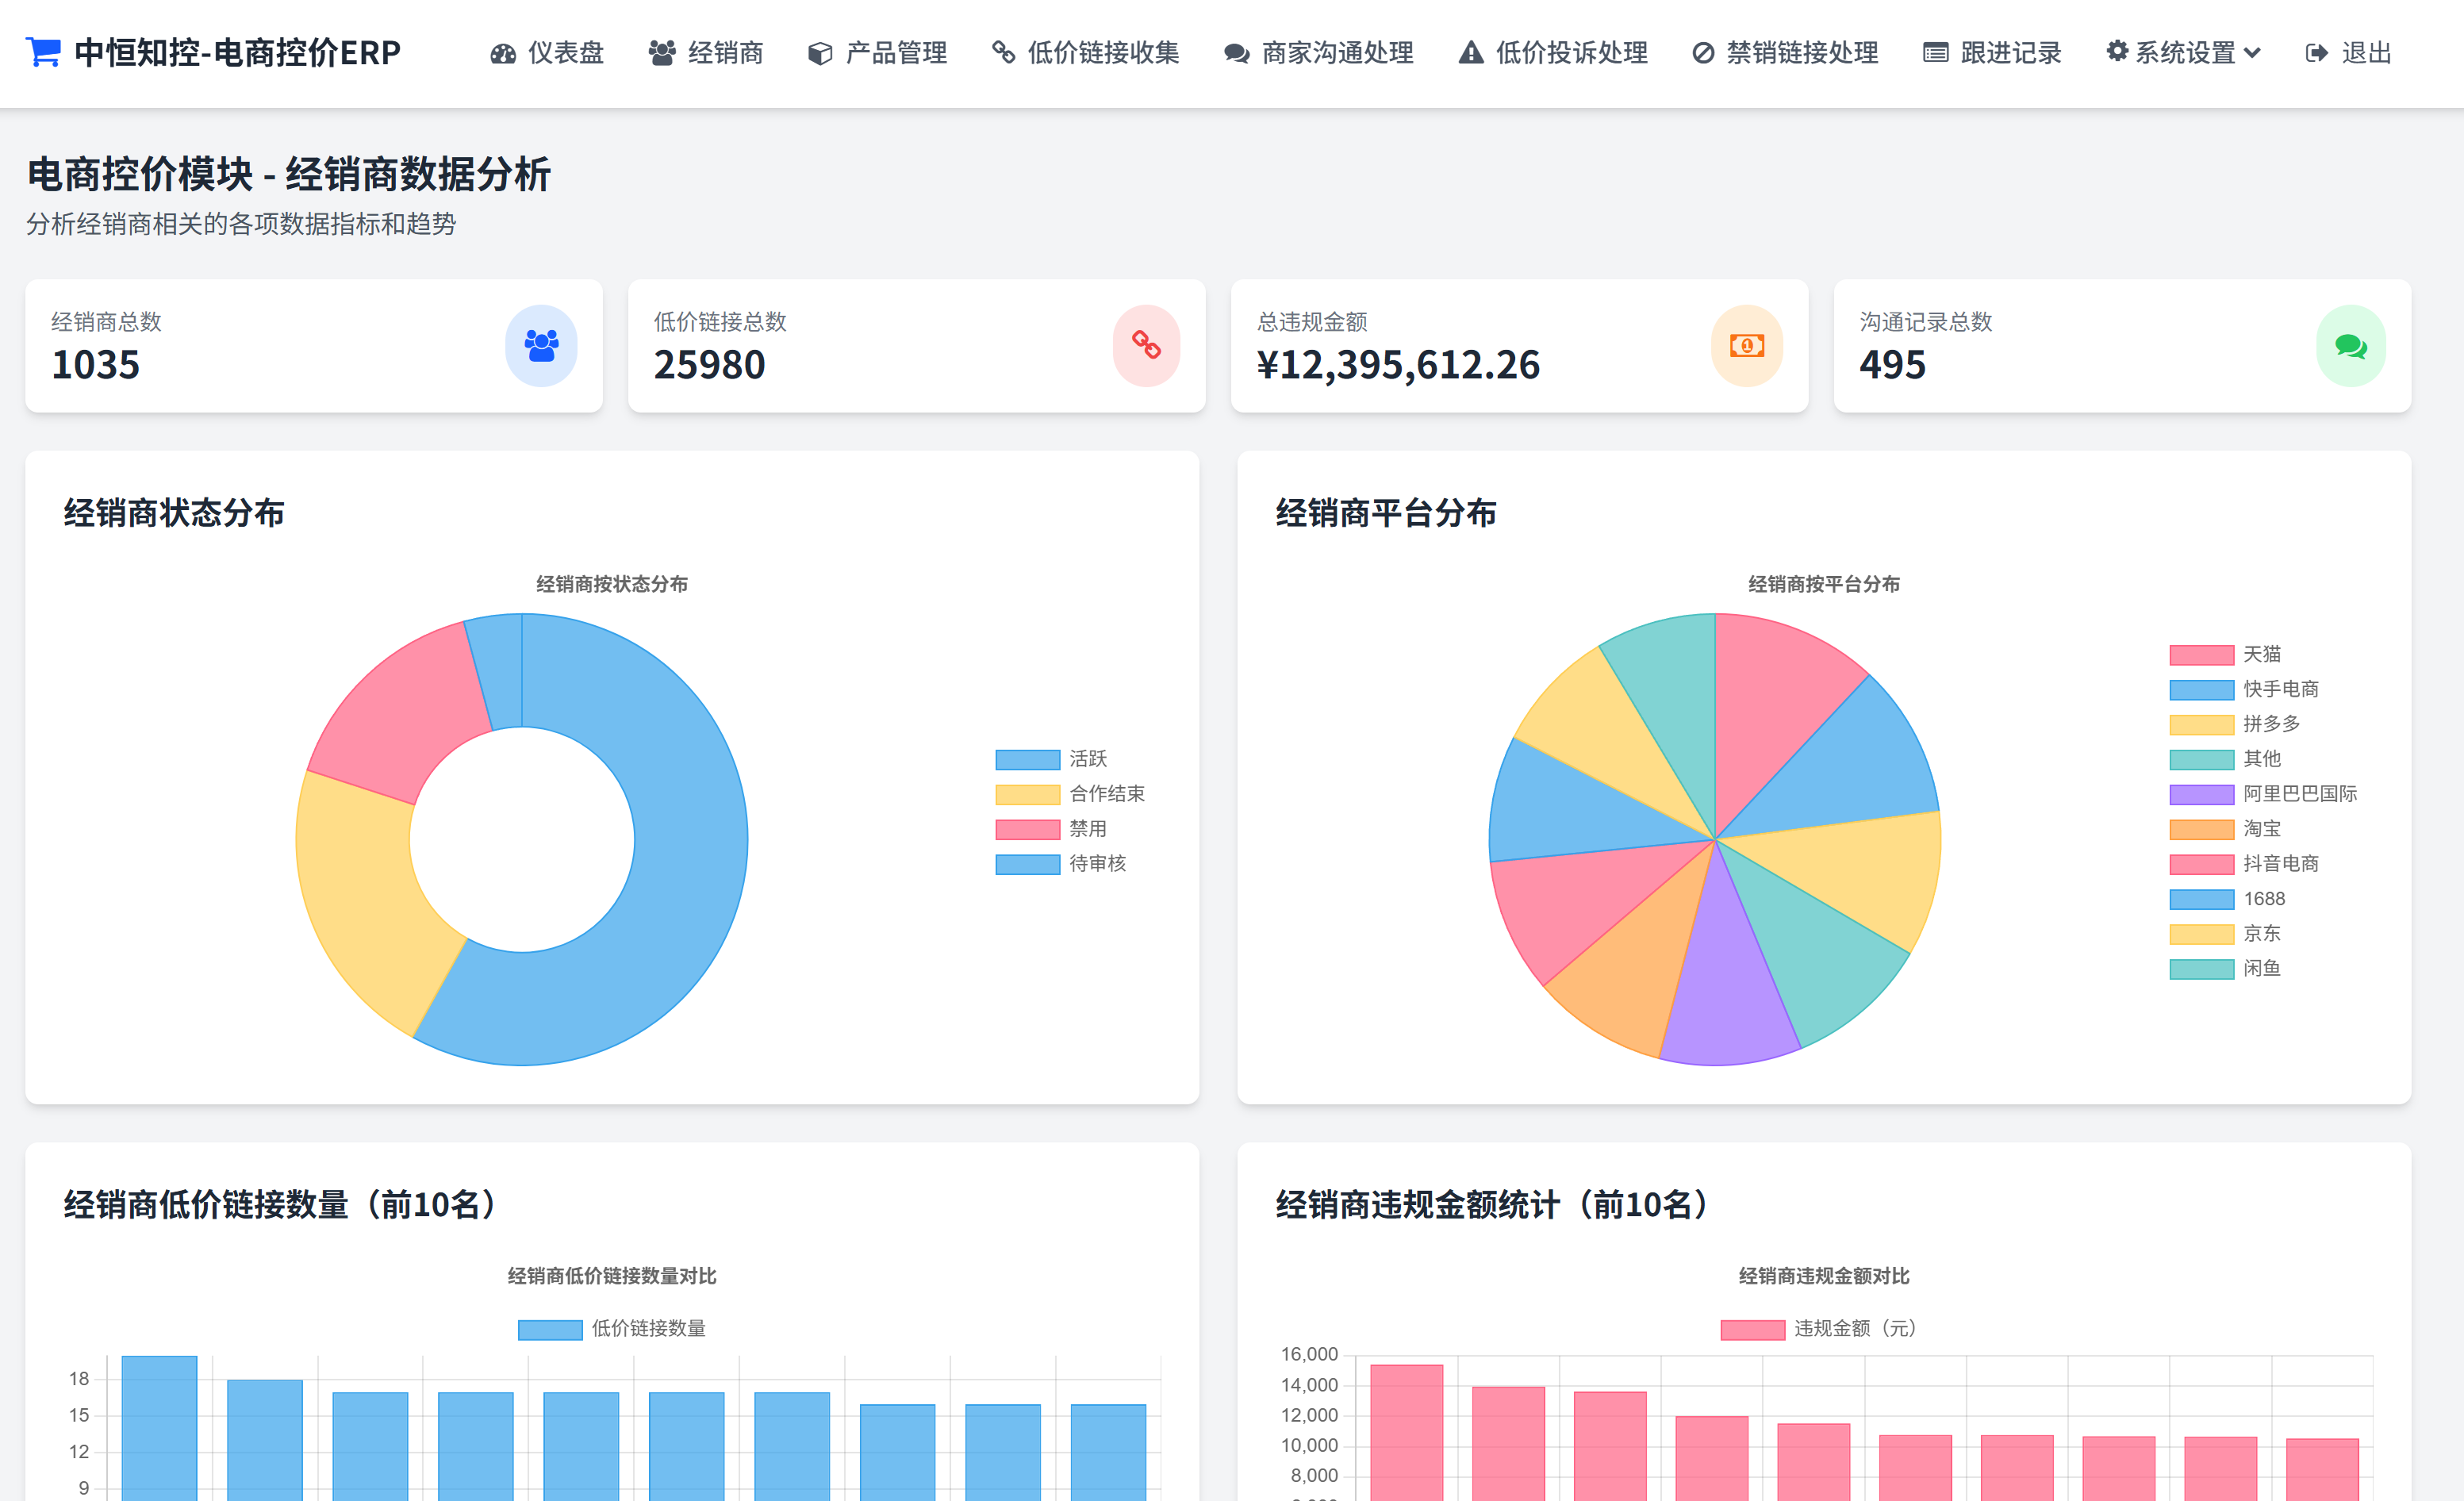Click the red link icon in 低价链接总数 card
The height and width of the screenshot is (1501, 2464).
(1146, 346)
